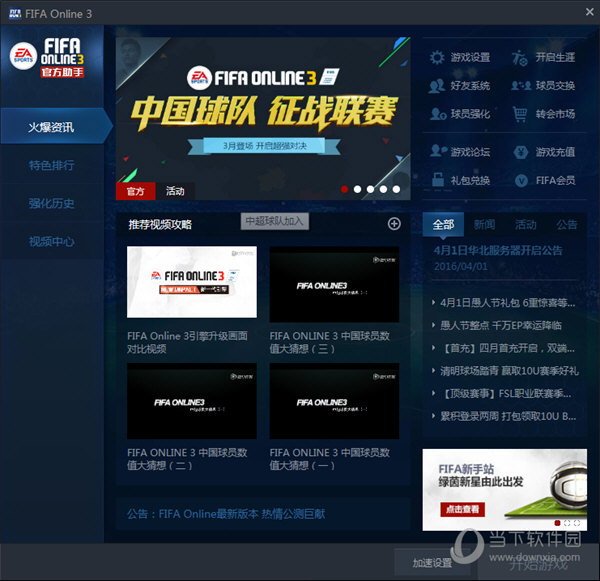Open news 愚人节整点 千万EP幸运降临
Viewport: 600px width, 581px height.
(501, 326)
